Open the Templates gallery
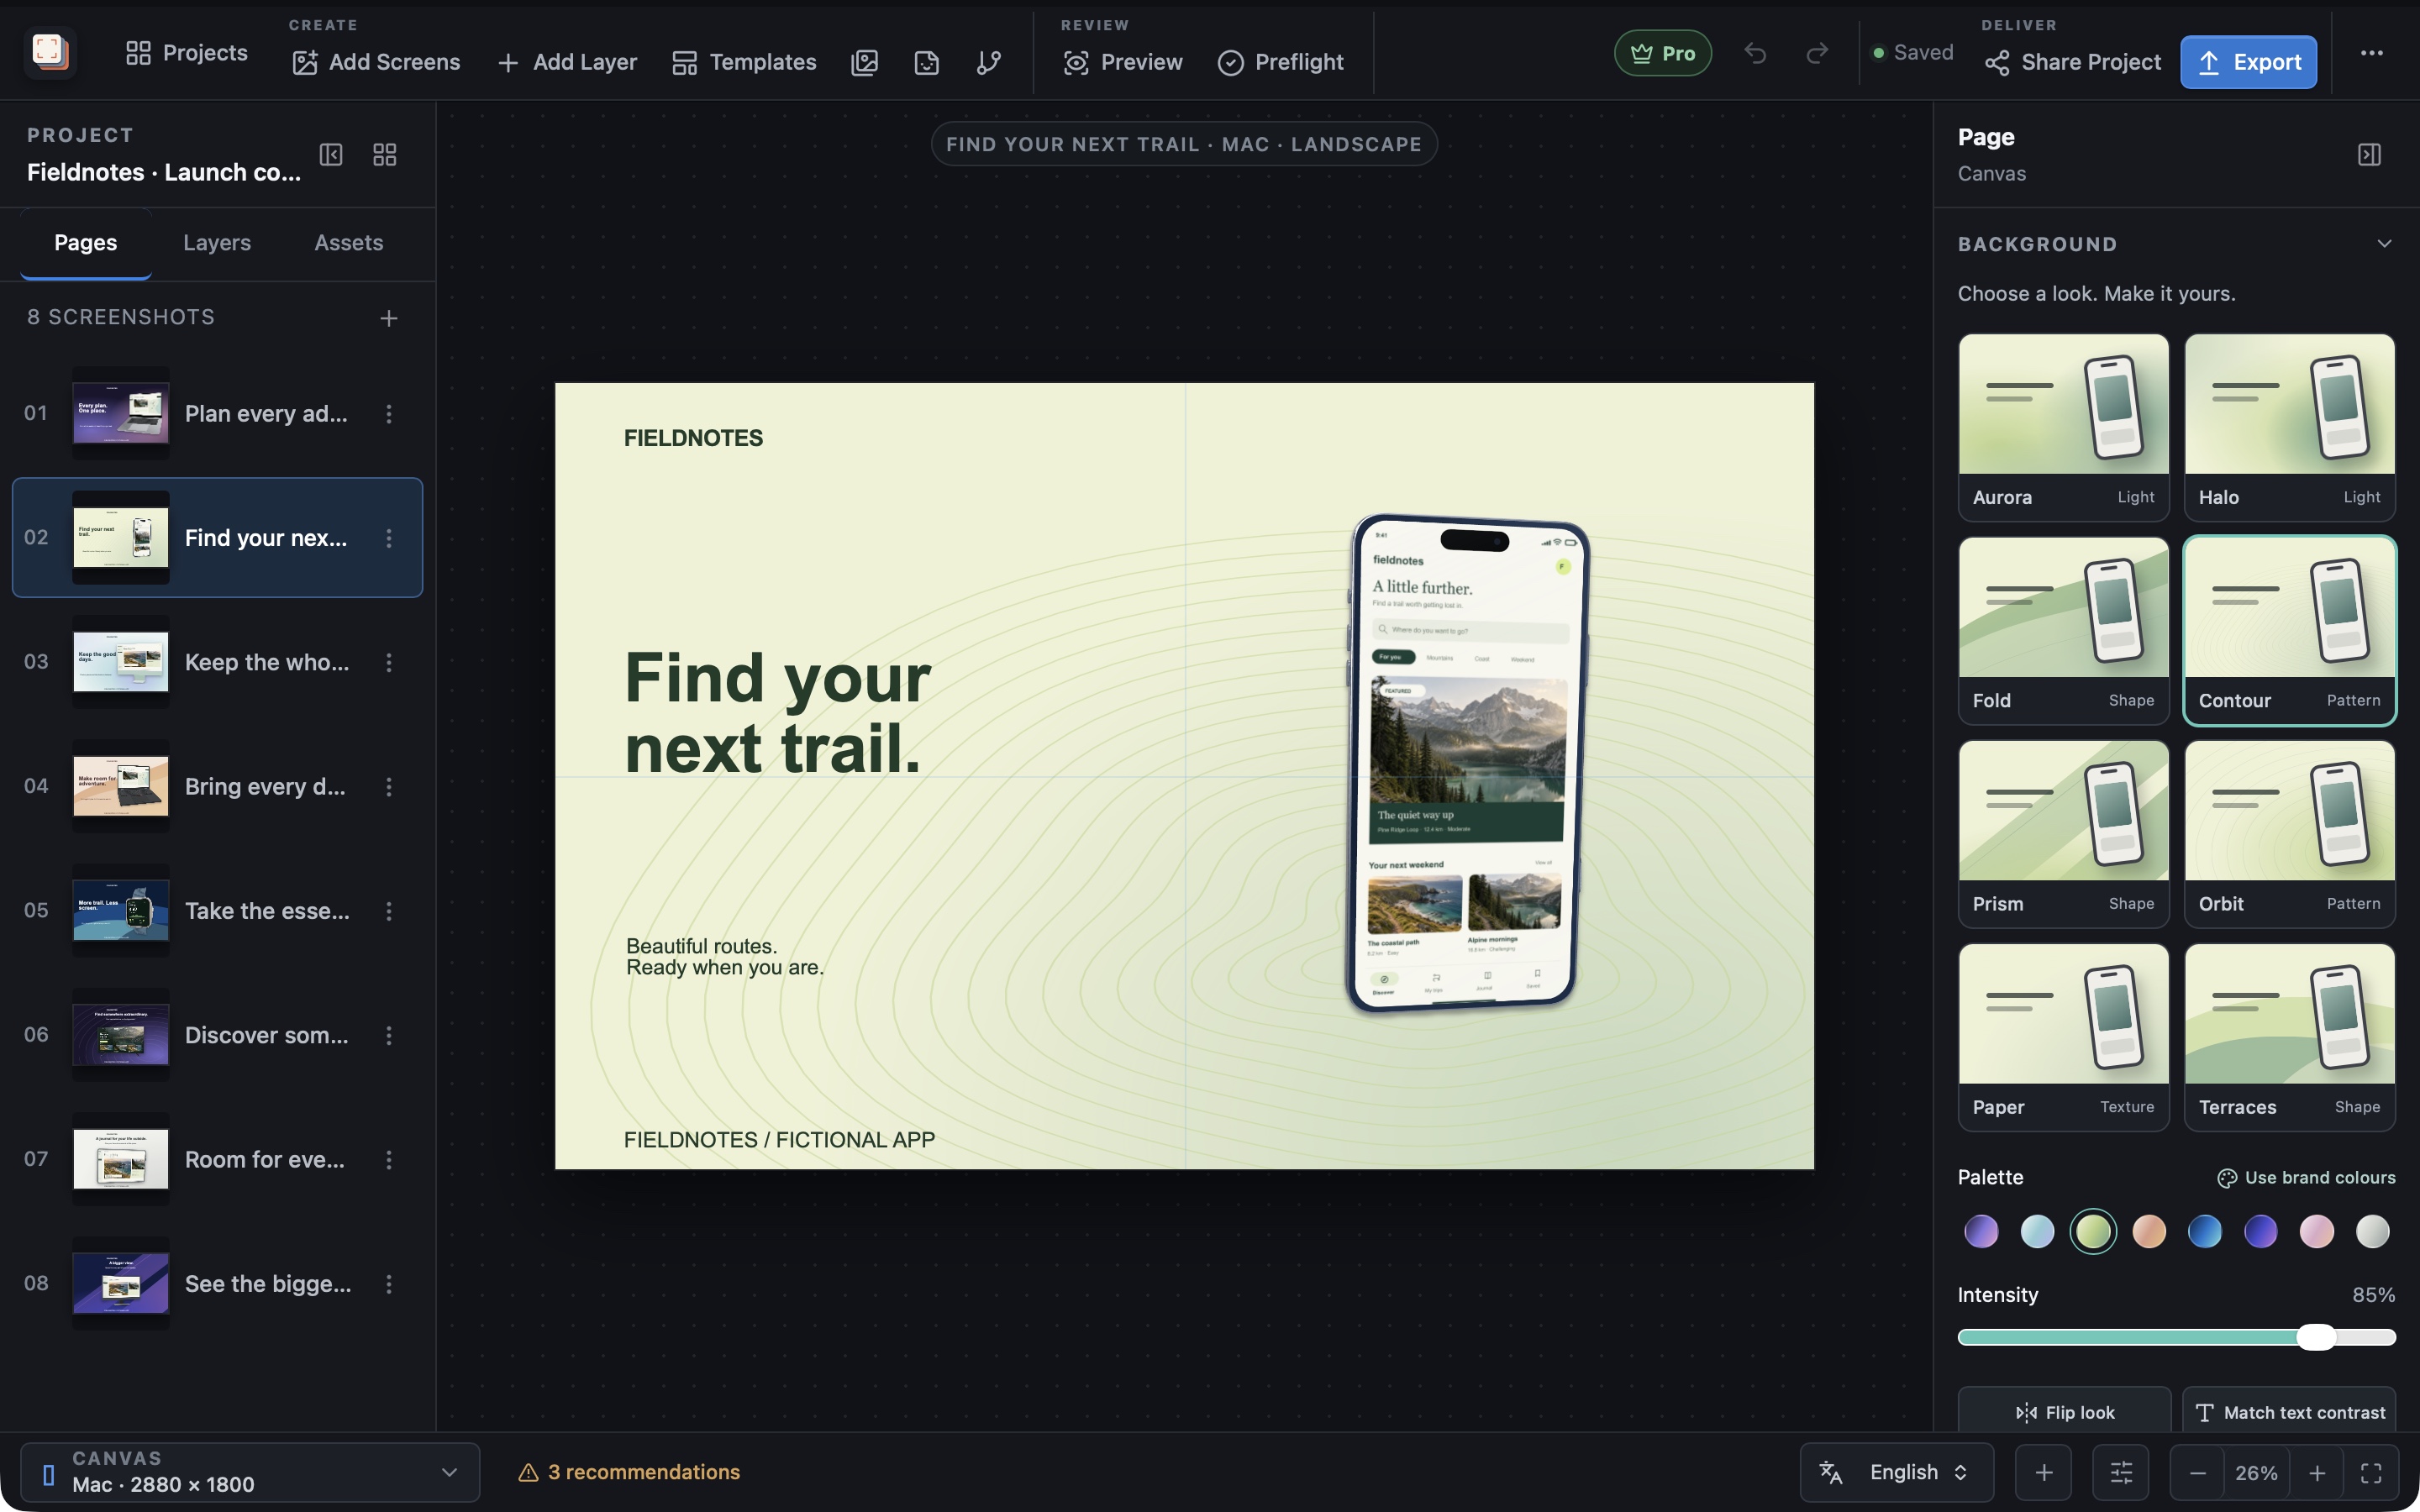 744,62
